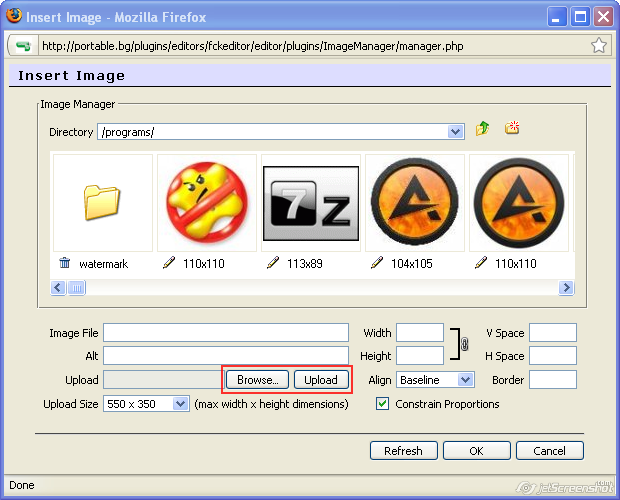Click the '104x105' size label
The height and width of the screenshot is (500, 620).
point(412,264)
